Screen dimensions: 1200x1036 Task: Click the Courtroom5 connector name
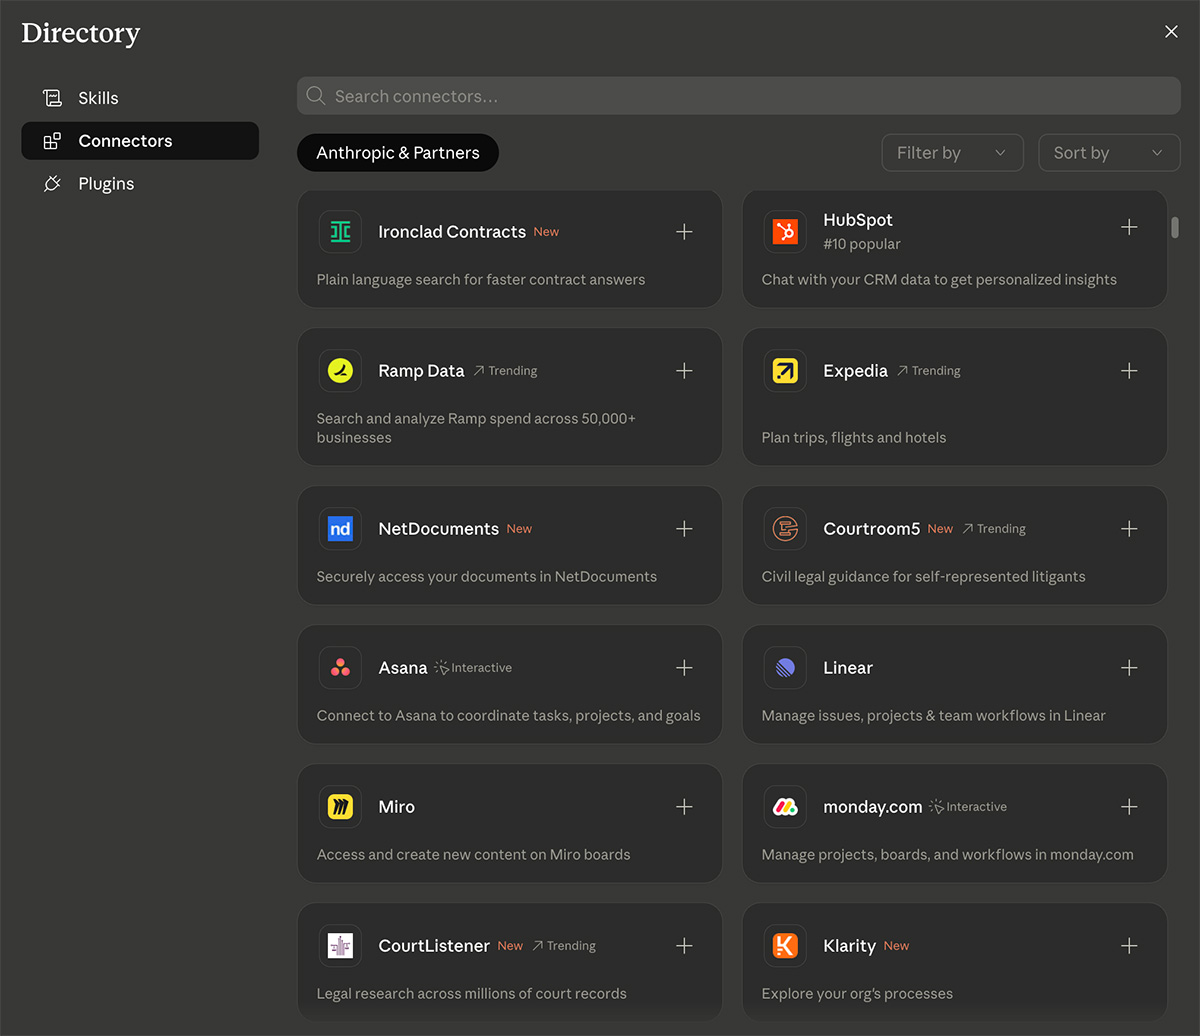click(871, 528)
